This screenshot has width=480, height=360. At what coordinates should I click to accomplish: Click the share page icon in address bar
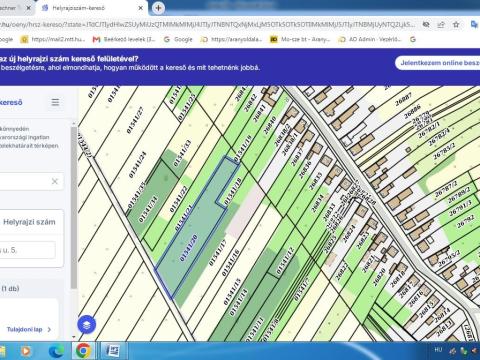441,25
